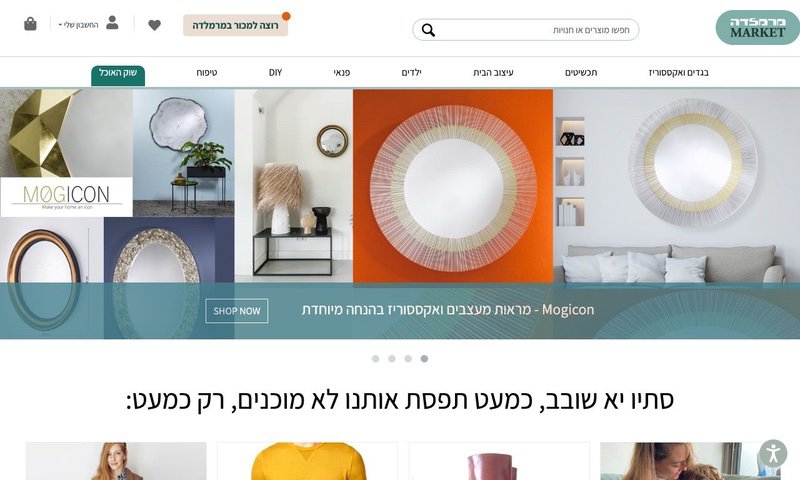This screenshot has height=480, width=800.
Task: Open the DIY category menu
Action: pyautogui.click(x=276, y=72)
